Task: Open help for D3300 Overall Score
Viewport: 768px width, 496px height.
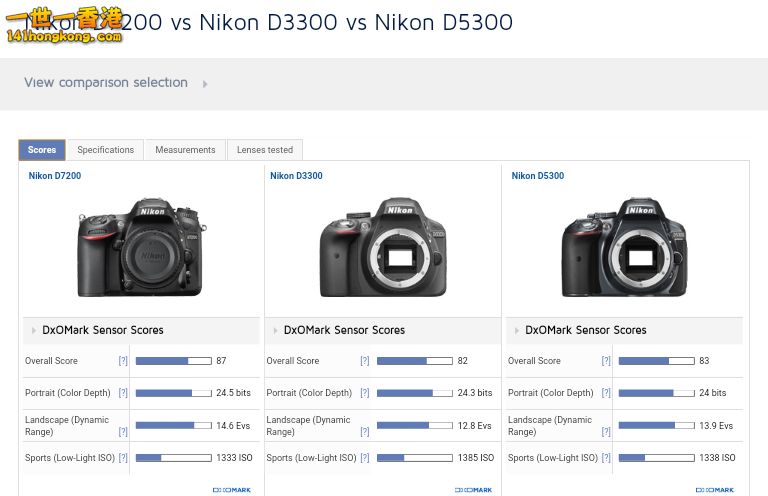Action: pos(364,361)
